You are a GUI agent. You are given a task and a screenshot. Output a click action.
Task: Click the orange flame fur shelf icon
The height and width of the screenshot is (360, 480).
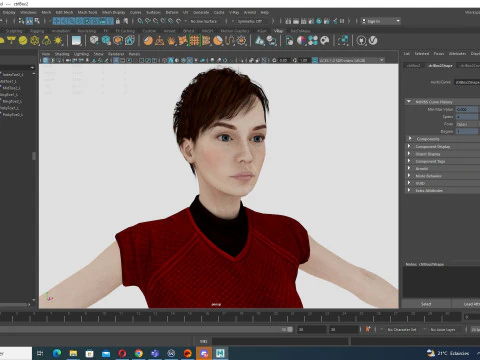(171, 41)
